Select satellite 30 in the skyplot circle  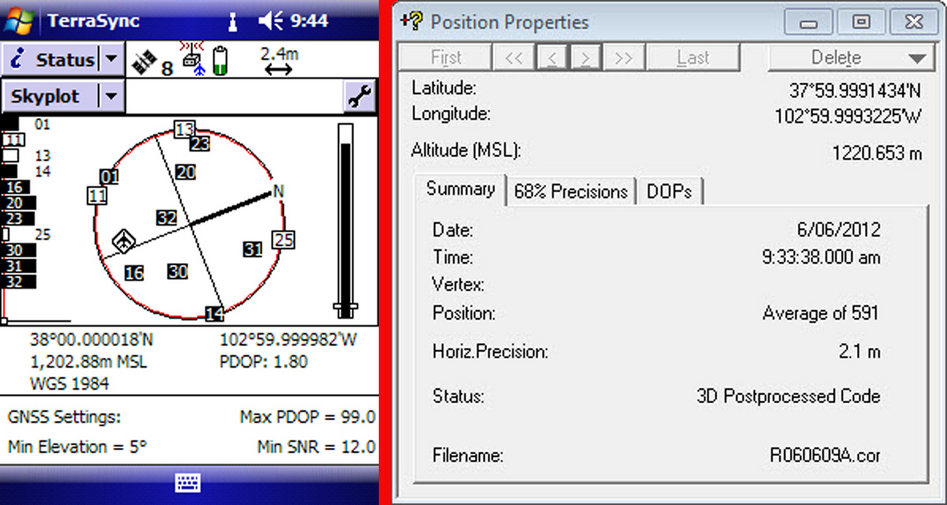coord(178,272)
